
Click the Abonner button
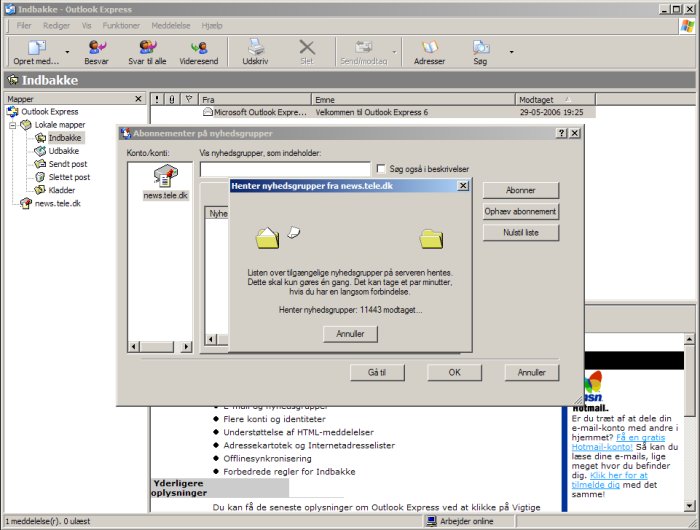coord(520,190)
